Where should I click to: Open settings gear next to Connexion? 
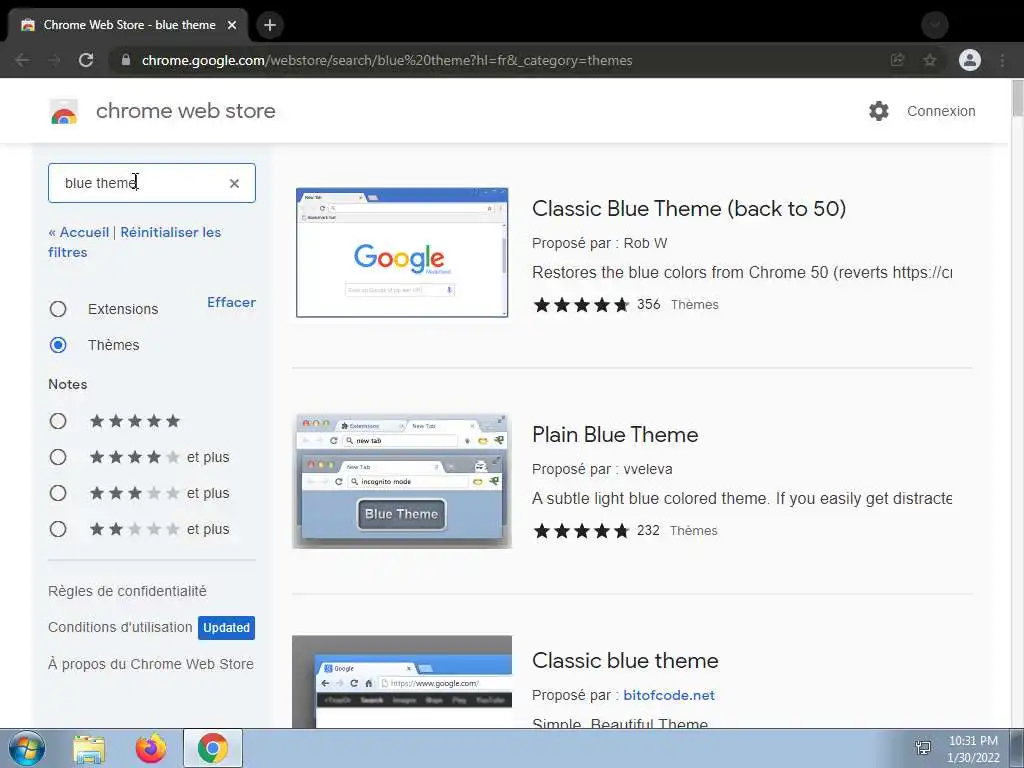pos(879,111)
